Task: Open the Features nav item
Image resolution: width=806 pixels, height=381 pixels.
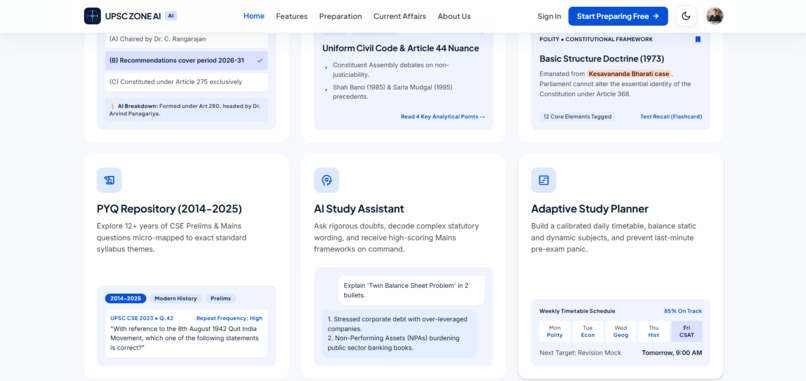Action: pos(291,16)
